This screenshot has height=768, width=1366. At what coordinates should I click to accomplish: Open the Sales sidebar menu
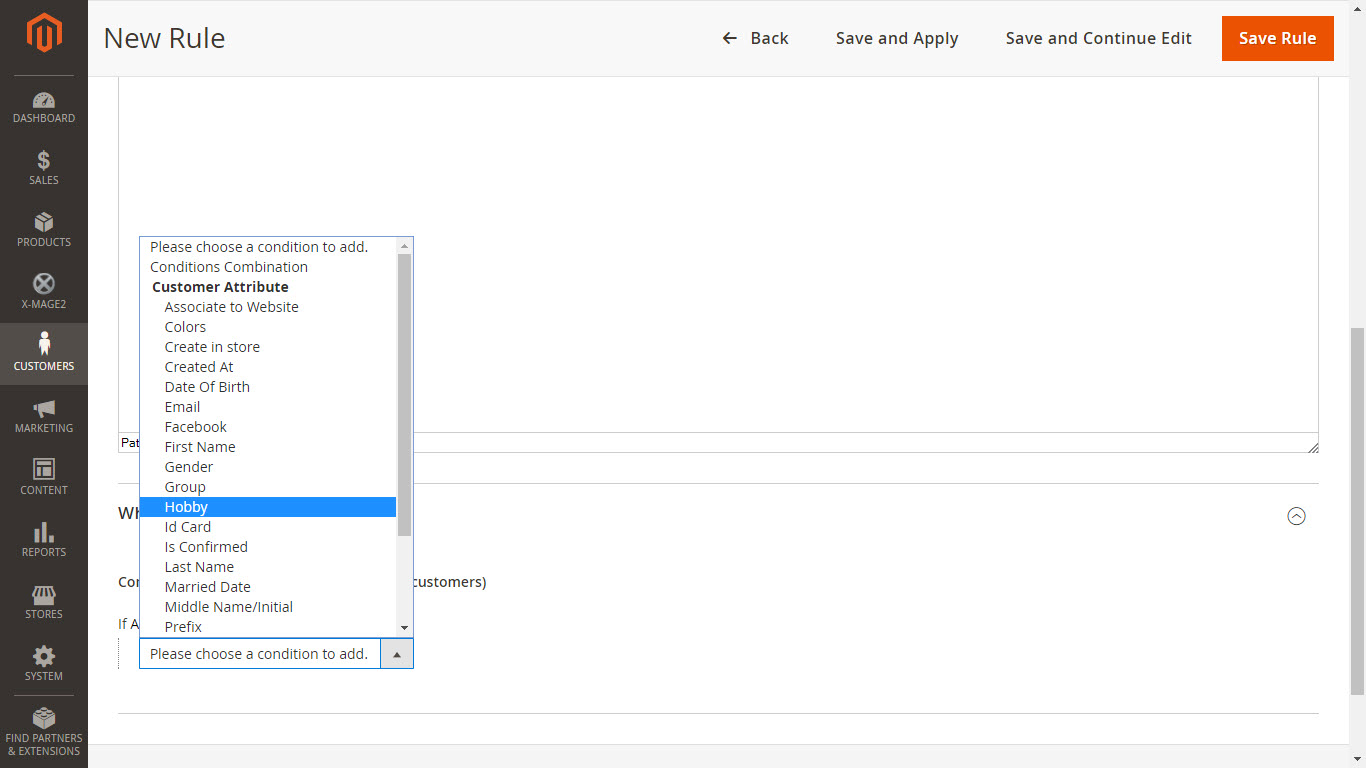[x=44, y=168]
